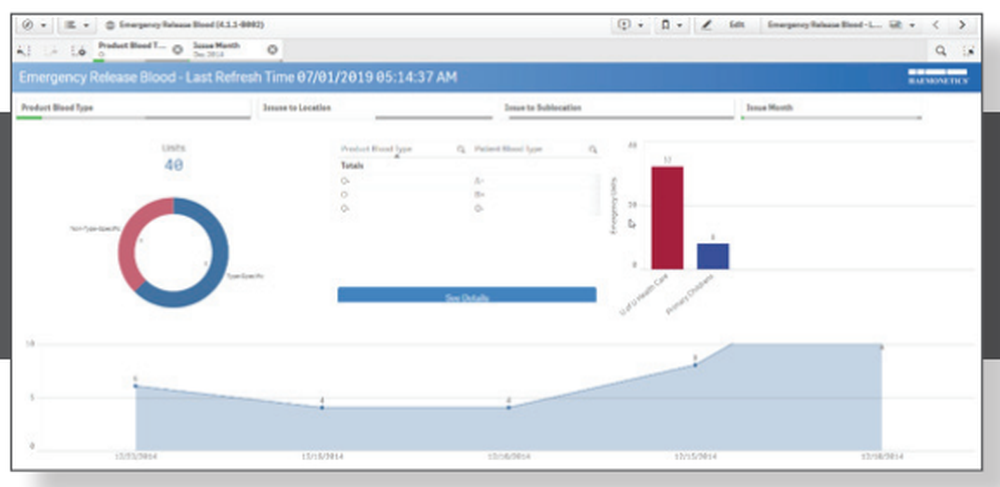Image resolution: width=1000 pixels, height=487 pixels.
Task: Select the red Non-Type-Specific donut segment
Action: pyautogui.click(x=131, y=237)
